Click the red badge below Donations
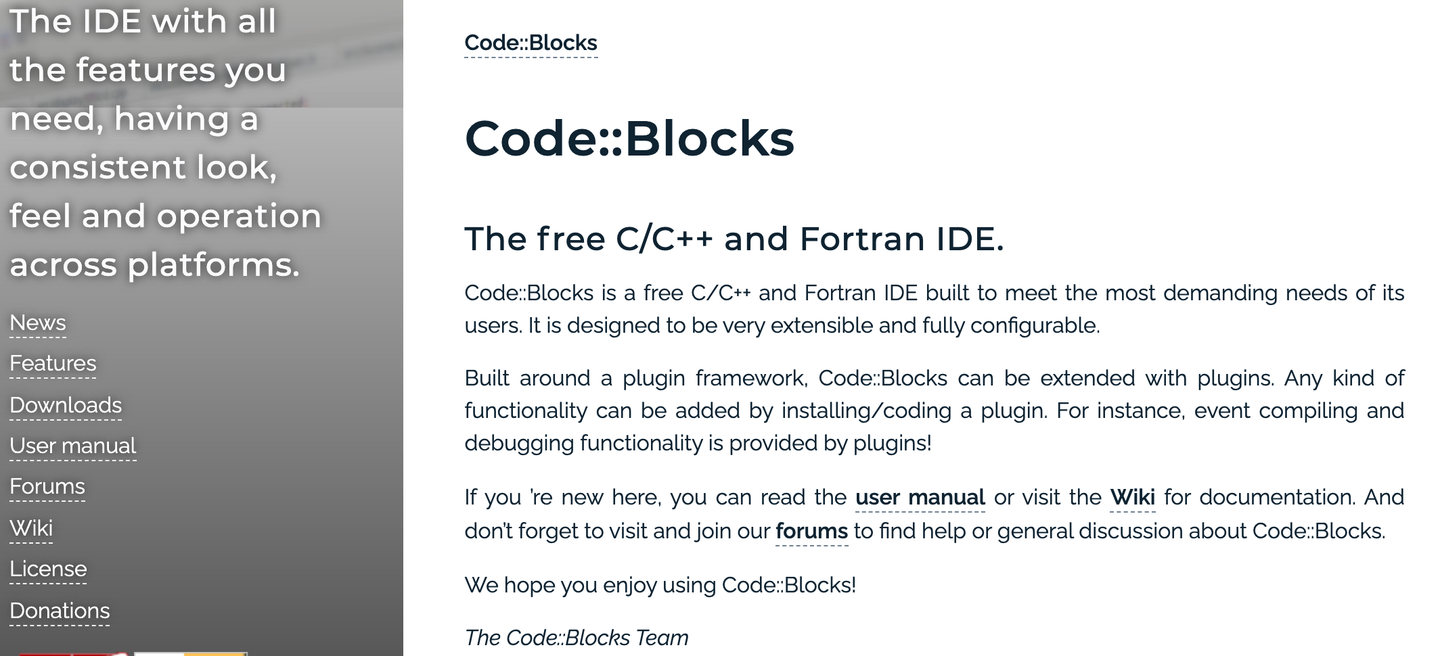 pyautogui.click(x=73, y=652)
